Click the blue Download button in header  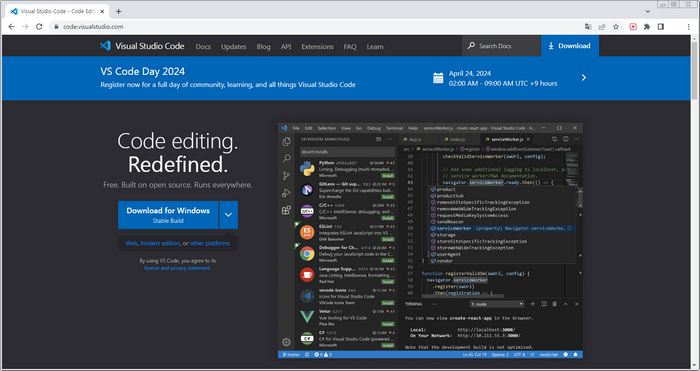[570, 46]
